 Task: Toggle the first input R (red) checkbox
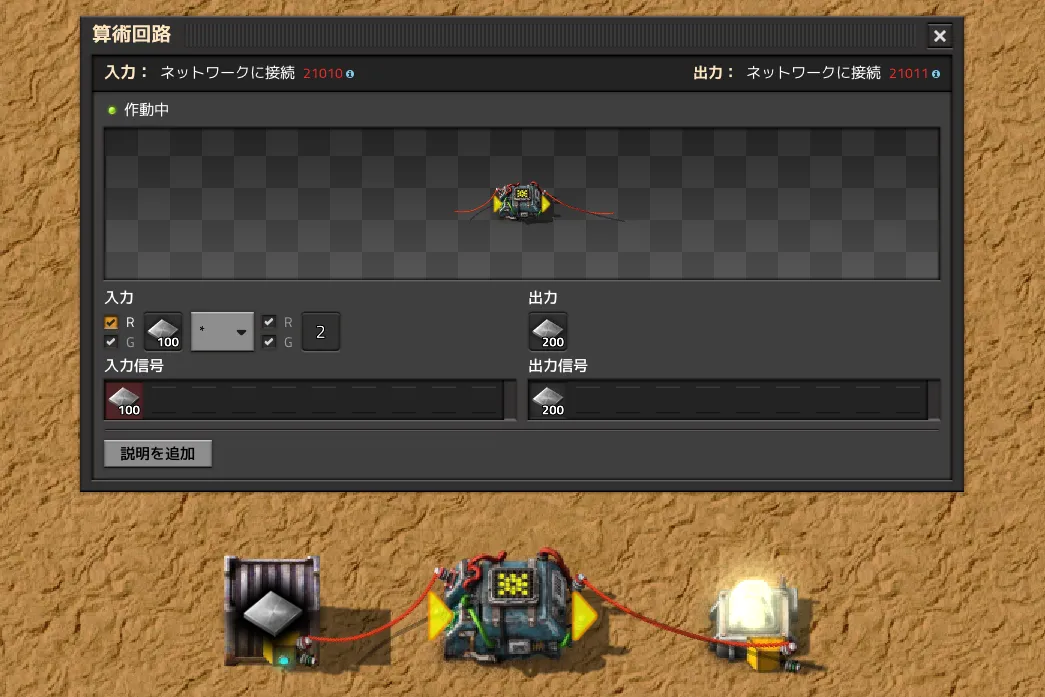(111, 323)
